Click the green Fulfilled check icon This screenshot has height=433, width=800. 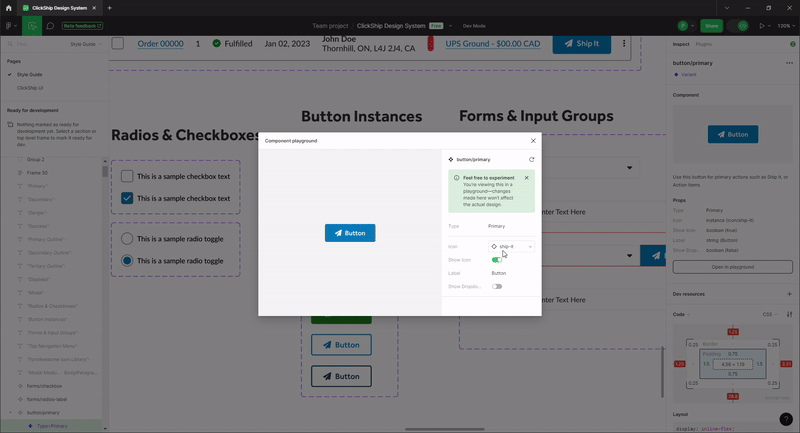pyautogui.click(x=216, y=43)
